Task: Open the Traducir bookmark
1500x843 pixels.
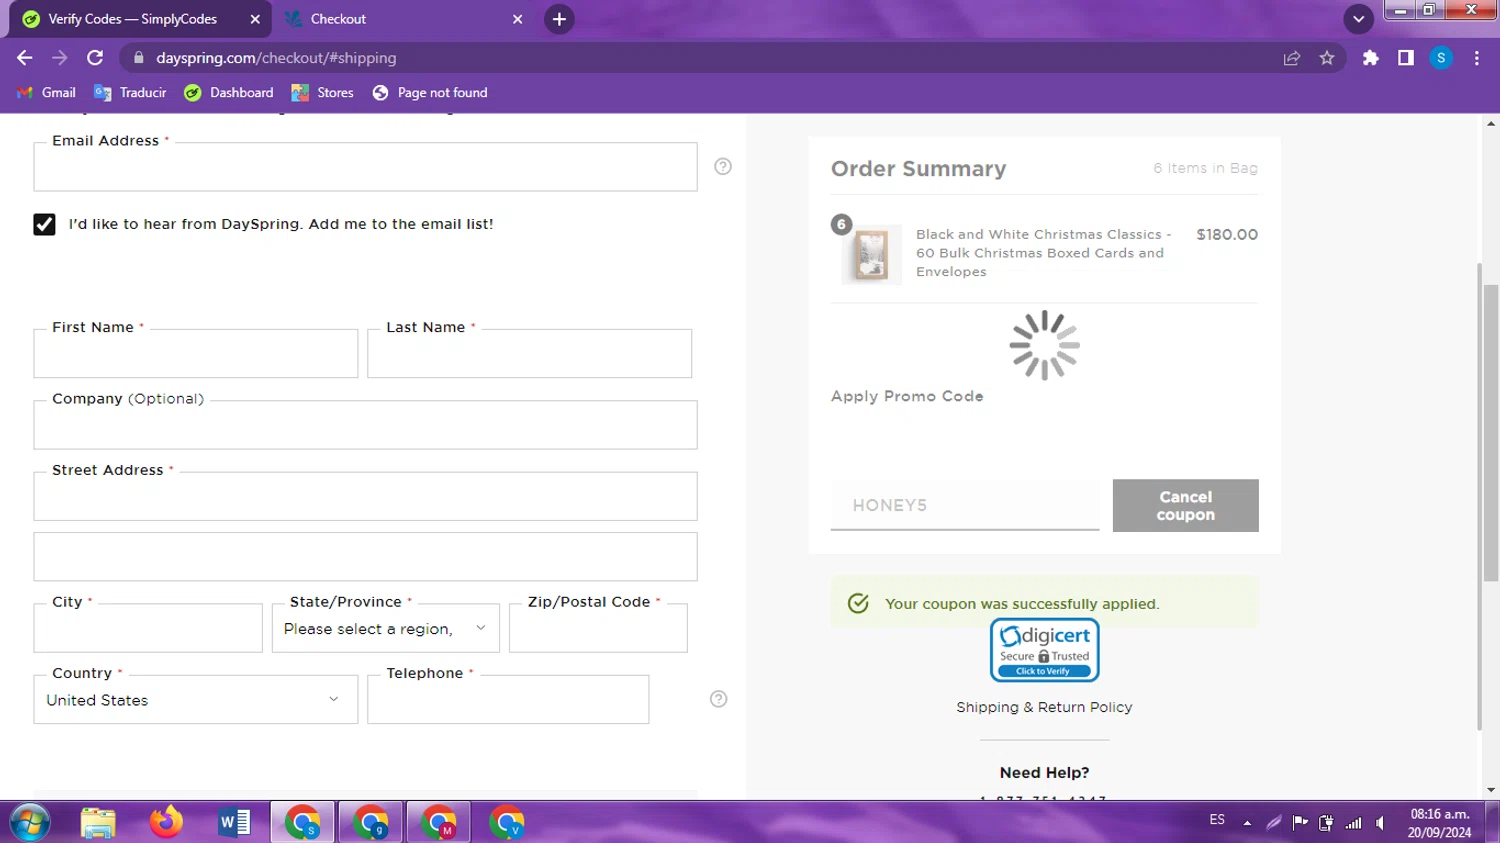Action: click(x=131, y=92)
